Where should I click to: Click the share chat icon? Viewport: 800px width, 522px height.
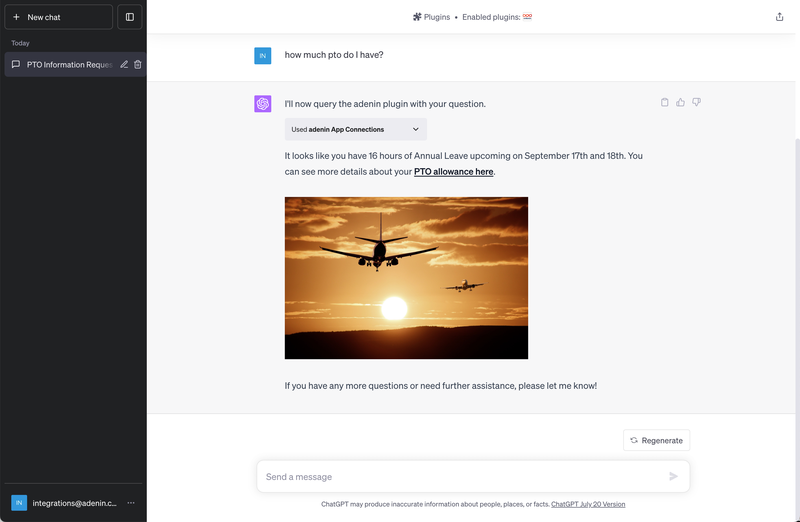[779, 17]
